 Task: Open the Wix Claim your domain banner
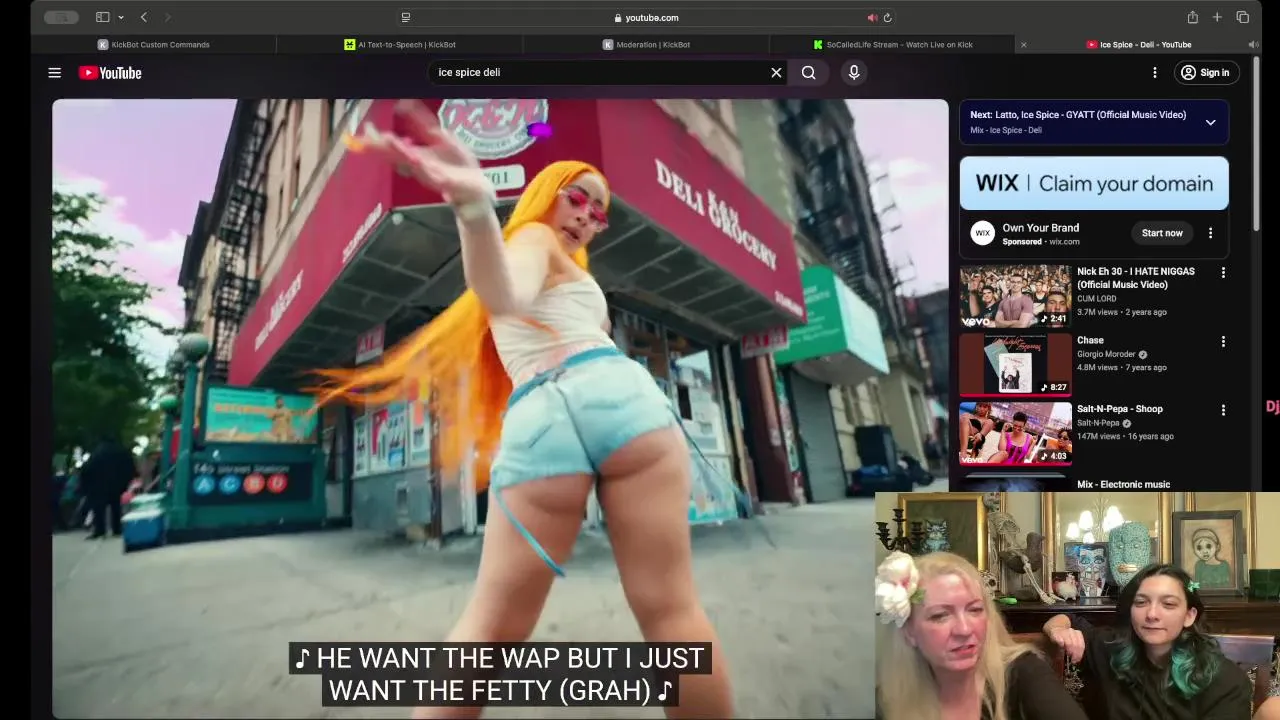click(1094, 183)
